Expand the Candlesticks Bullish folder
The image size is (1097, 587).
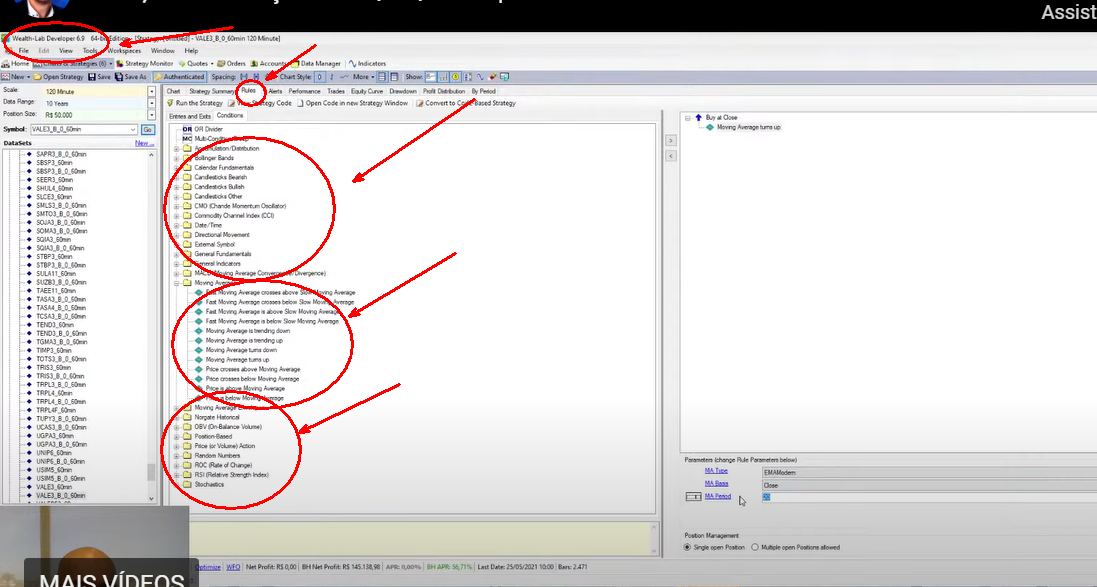(x=177, y=187)
